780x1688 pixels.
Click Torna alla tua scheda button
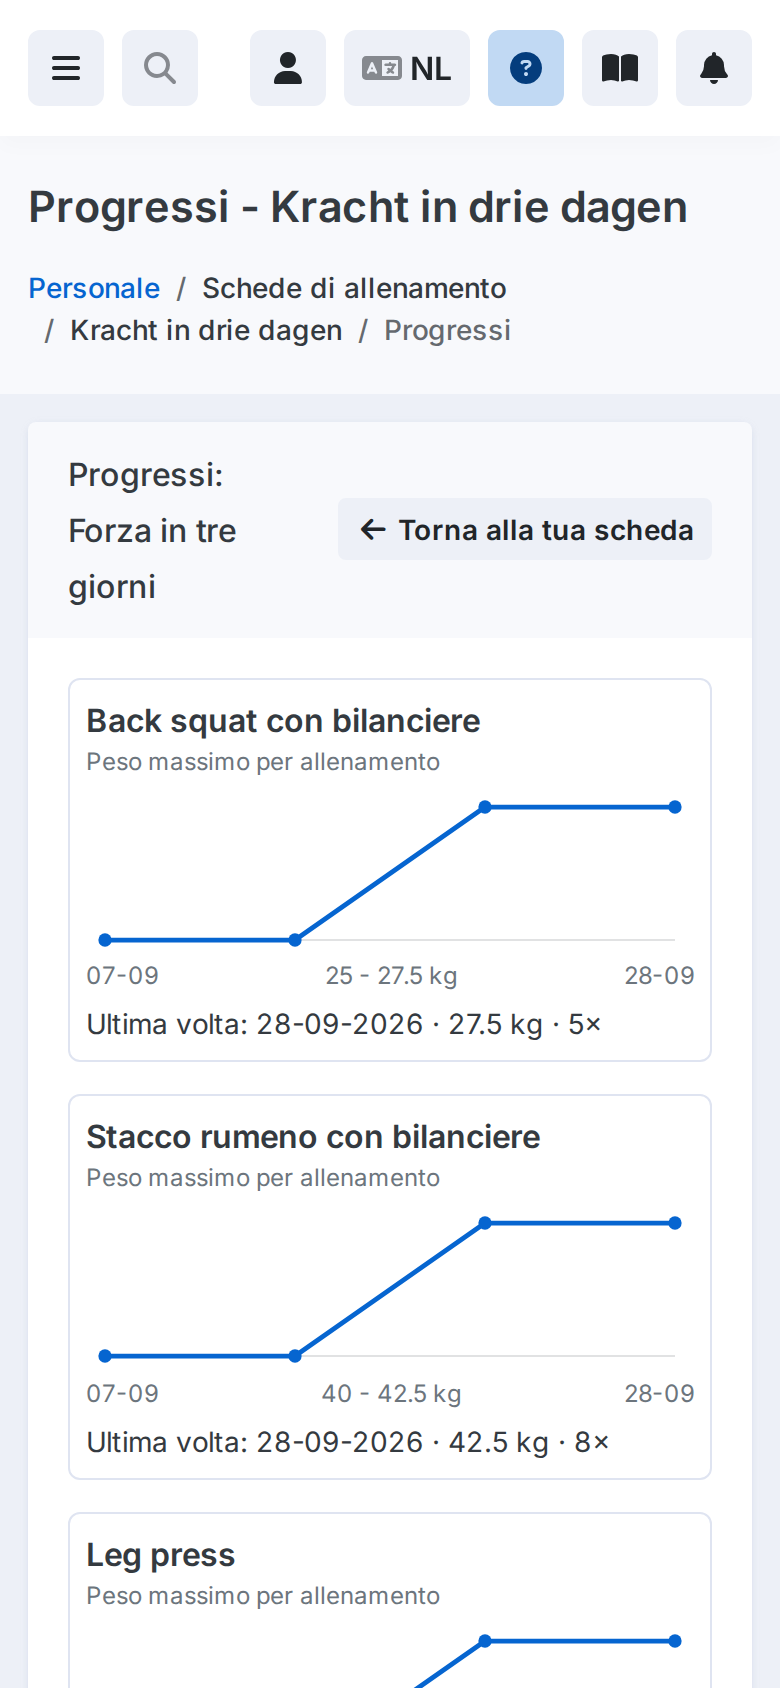point(525,529)
